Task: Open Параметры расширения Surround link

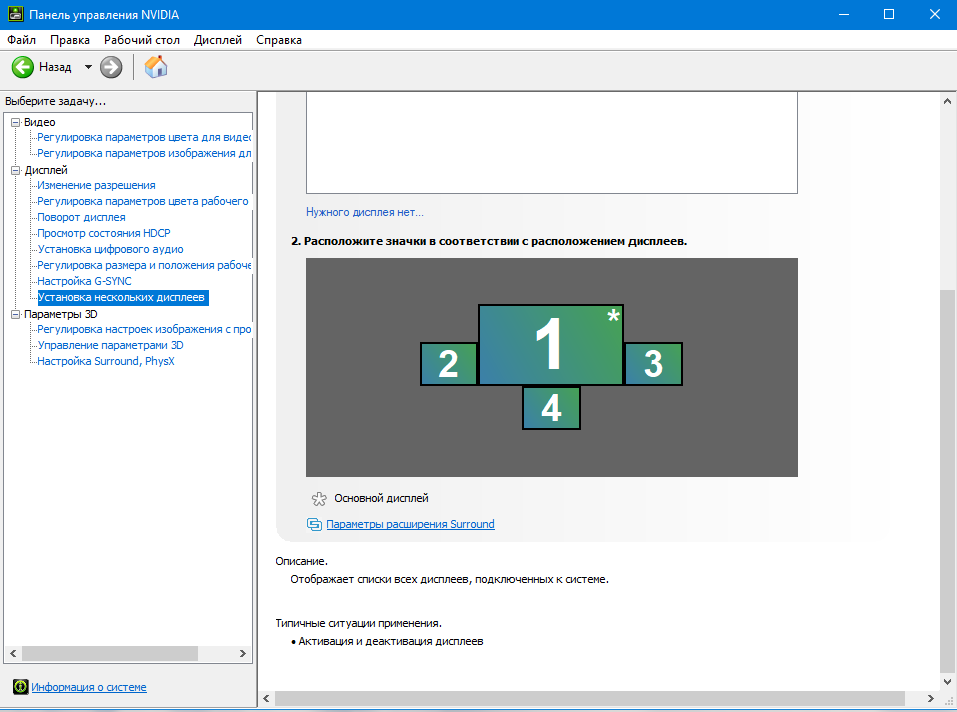Action: click(x=410, y=524)
